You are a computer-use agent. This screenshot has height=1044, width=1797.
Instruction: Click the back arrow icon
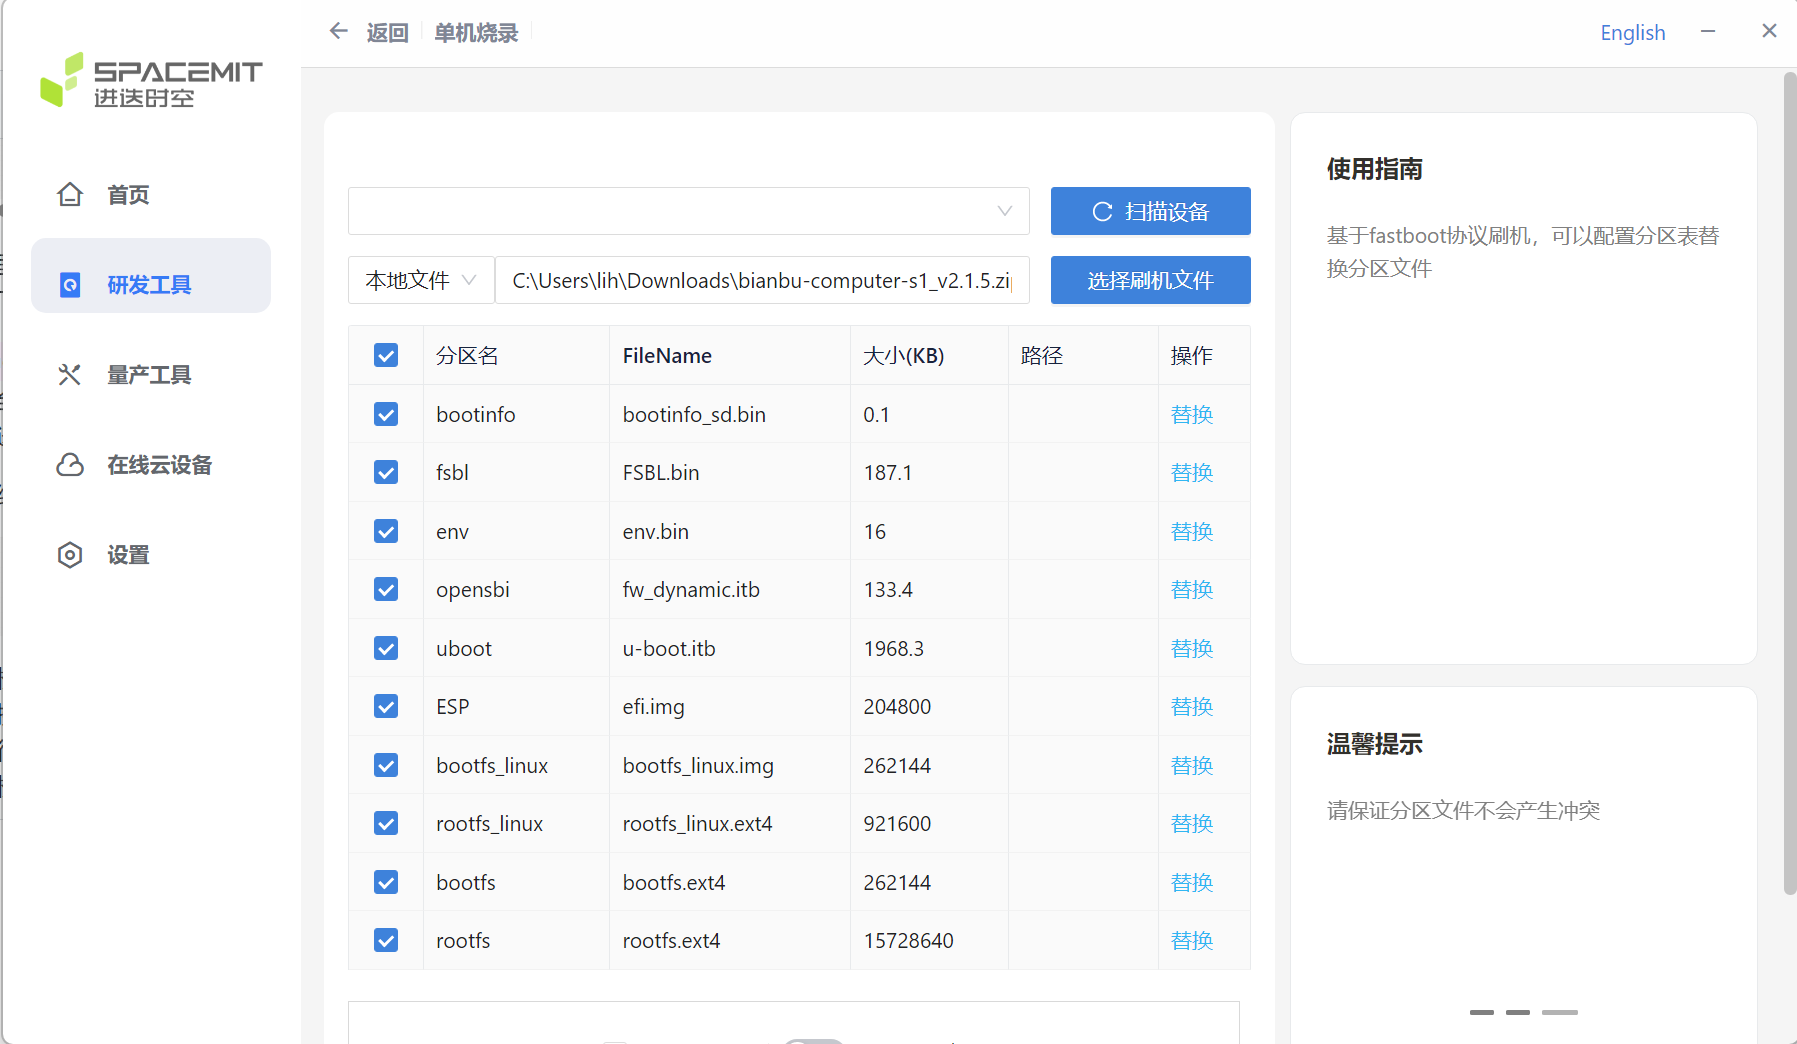[339, 31]
